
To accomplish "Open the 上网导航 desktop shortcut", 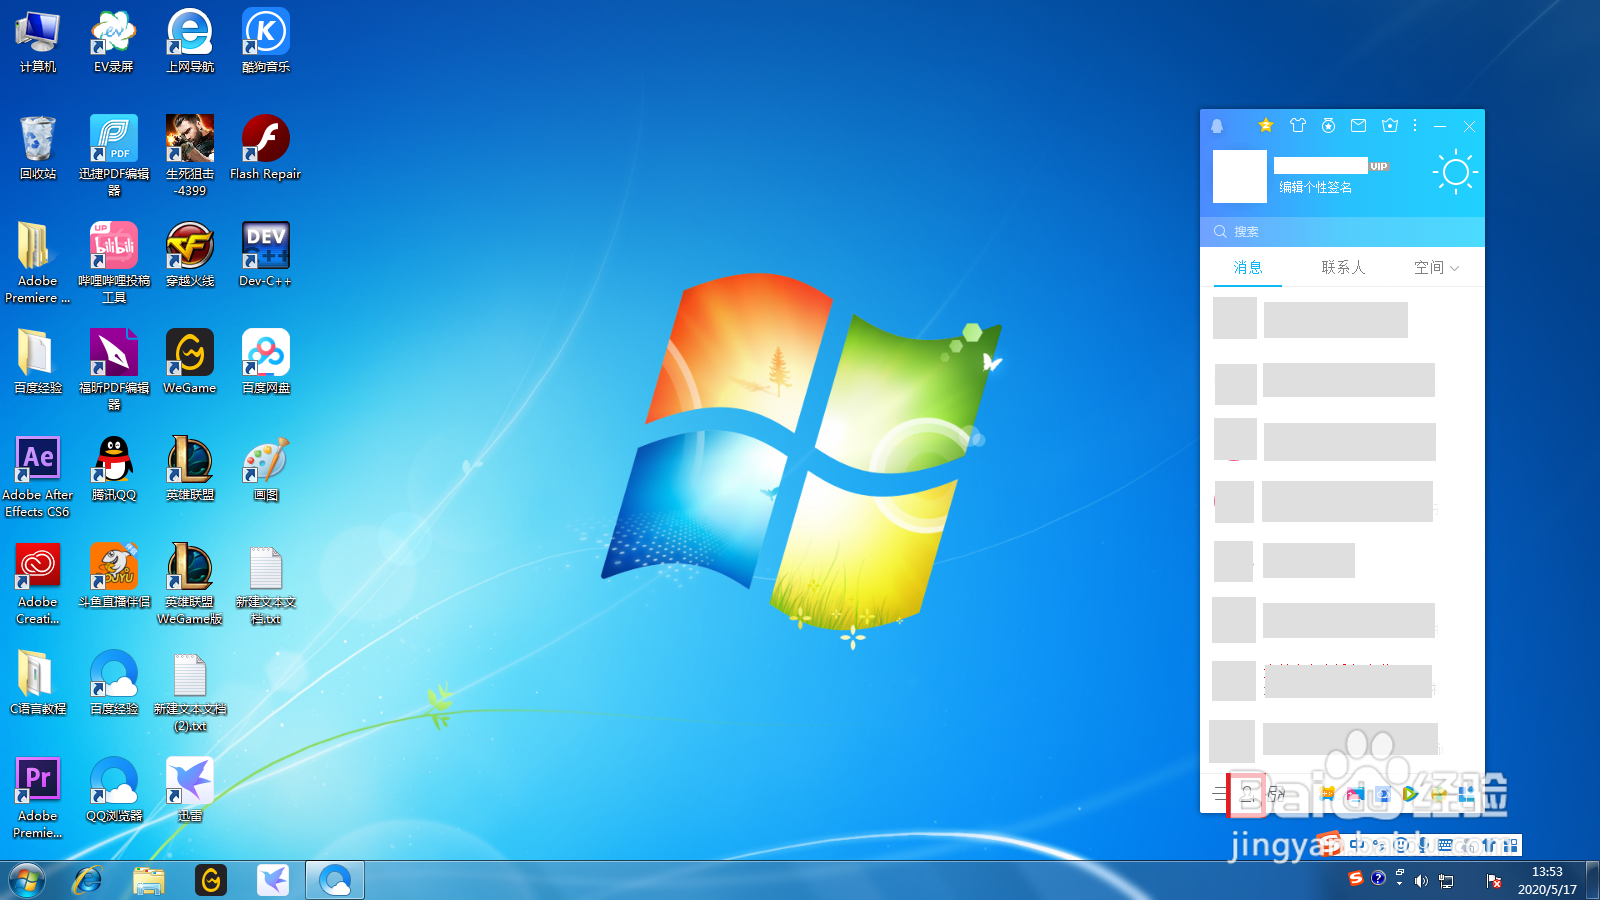I will click(190, 42).
